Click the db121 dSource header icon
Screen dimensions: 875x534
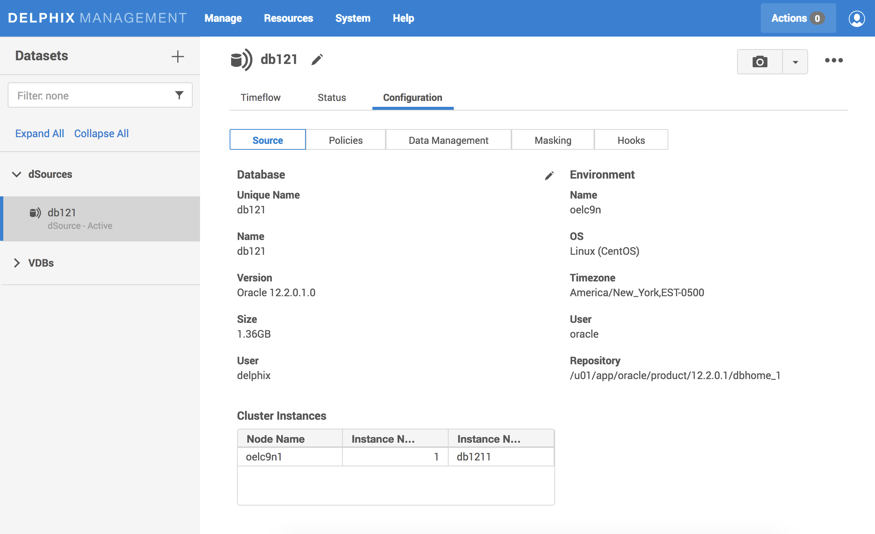tap(241, 60)
